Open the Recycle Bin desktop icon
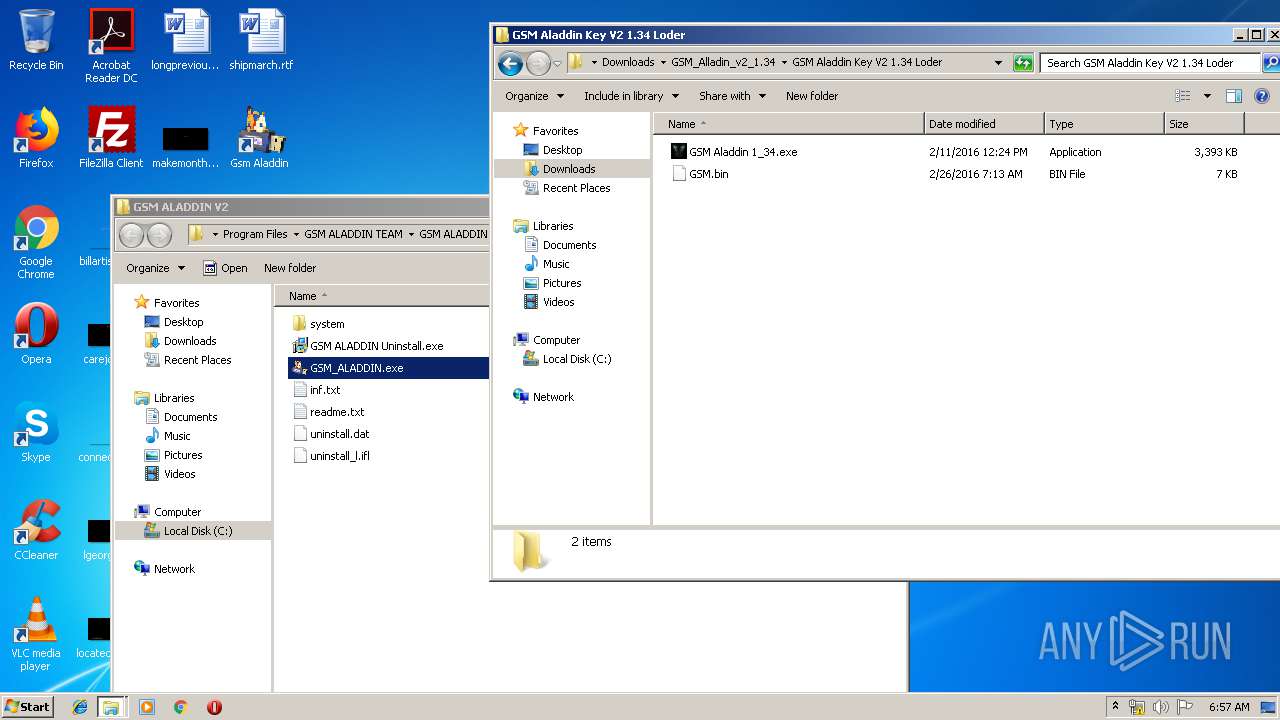Screen dimensions: 1280x720 click(x=36, y=41)
